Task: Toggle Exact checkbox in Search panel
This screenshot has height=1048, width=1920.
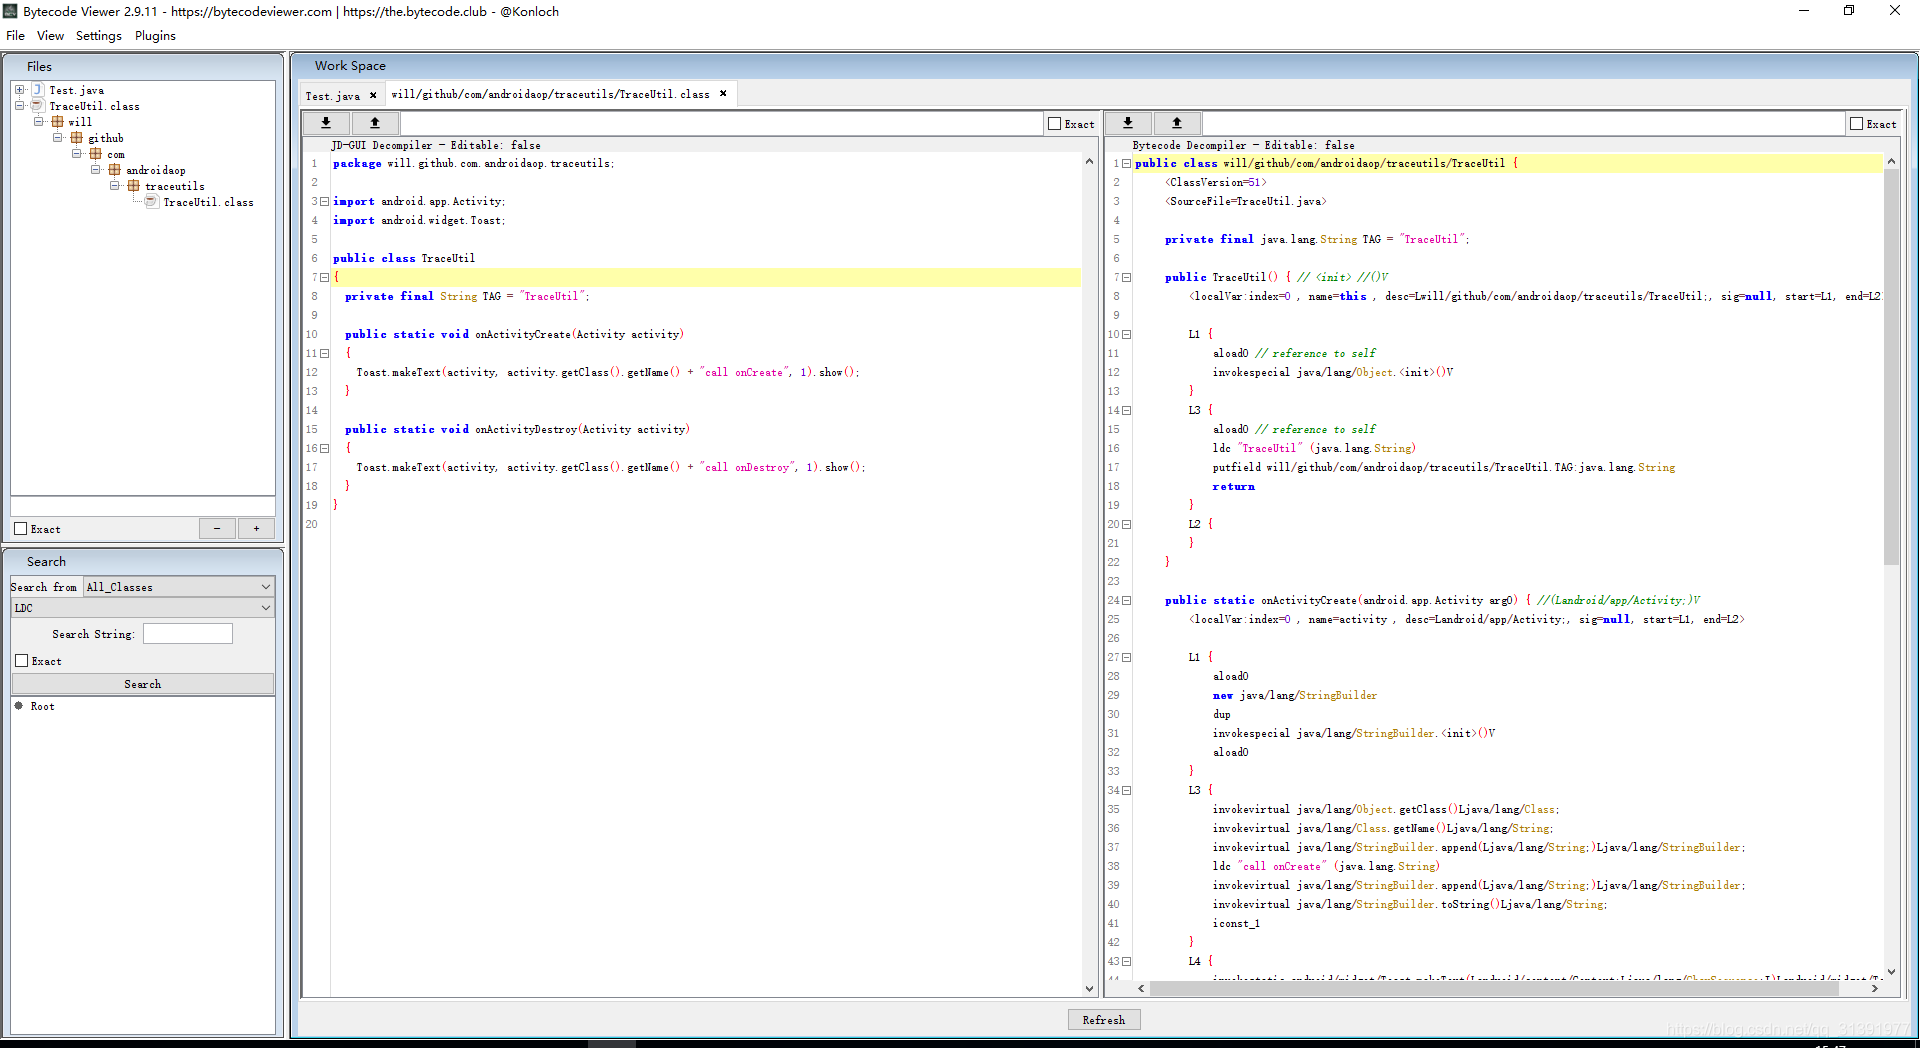Action: point(22,661)
